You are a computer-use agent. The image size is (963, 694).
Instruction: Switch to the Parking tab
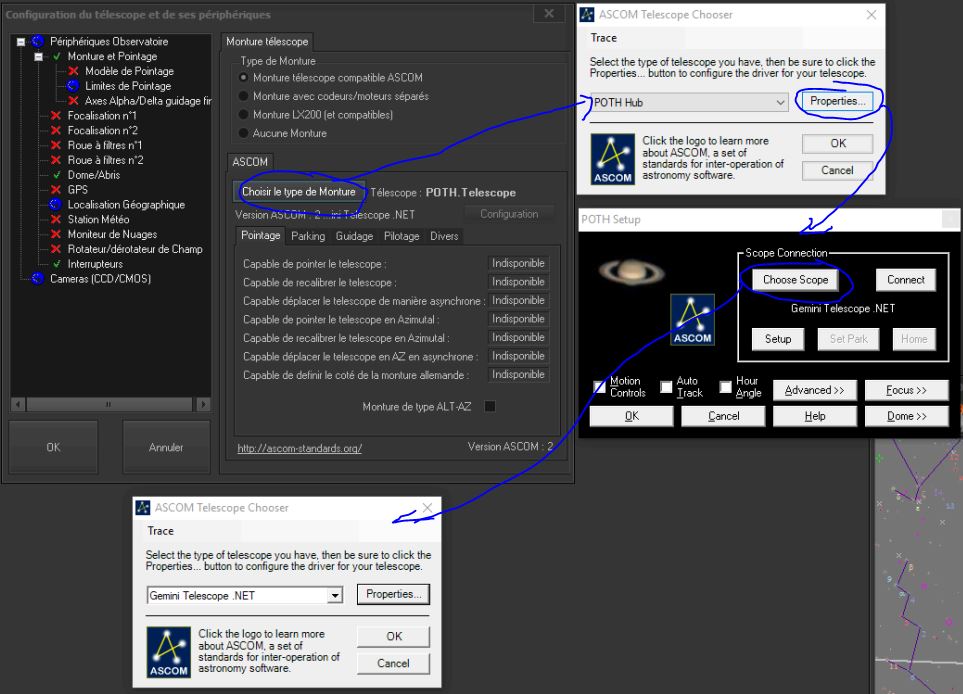[x=308, y=236]
